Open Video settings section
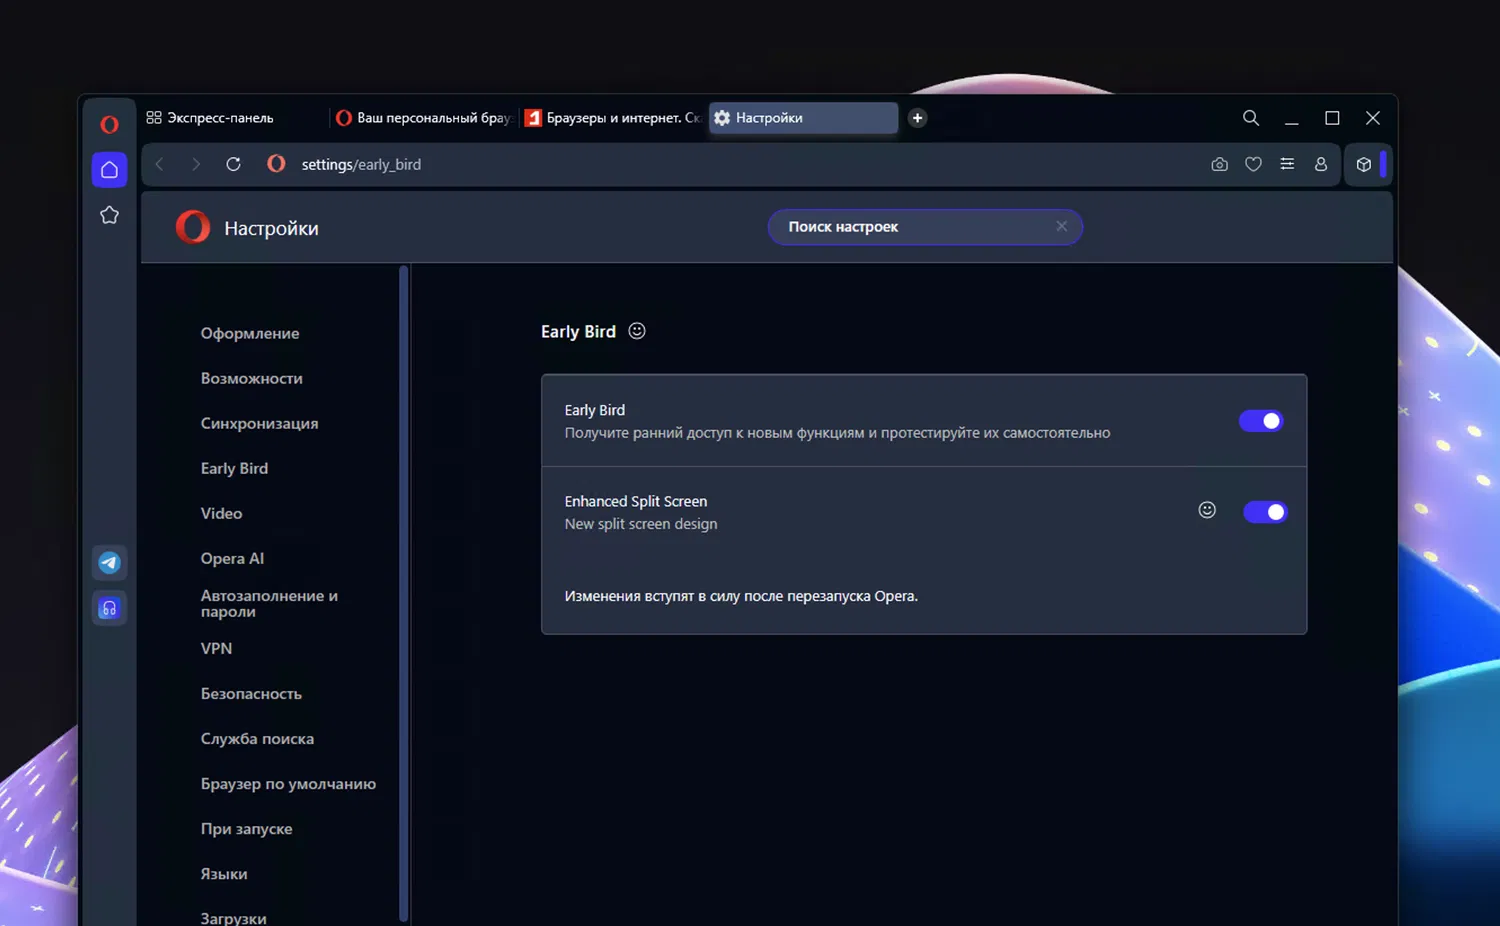Viewport: 1500px width, 926px height. 221,513
